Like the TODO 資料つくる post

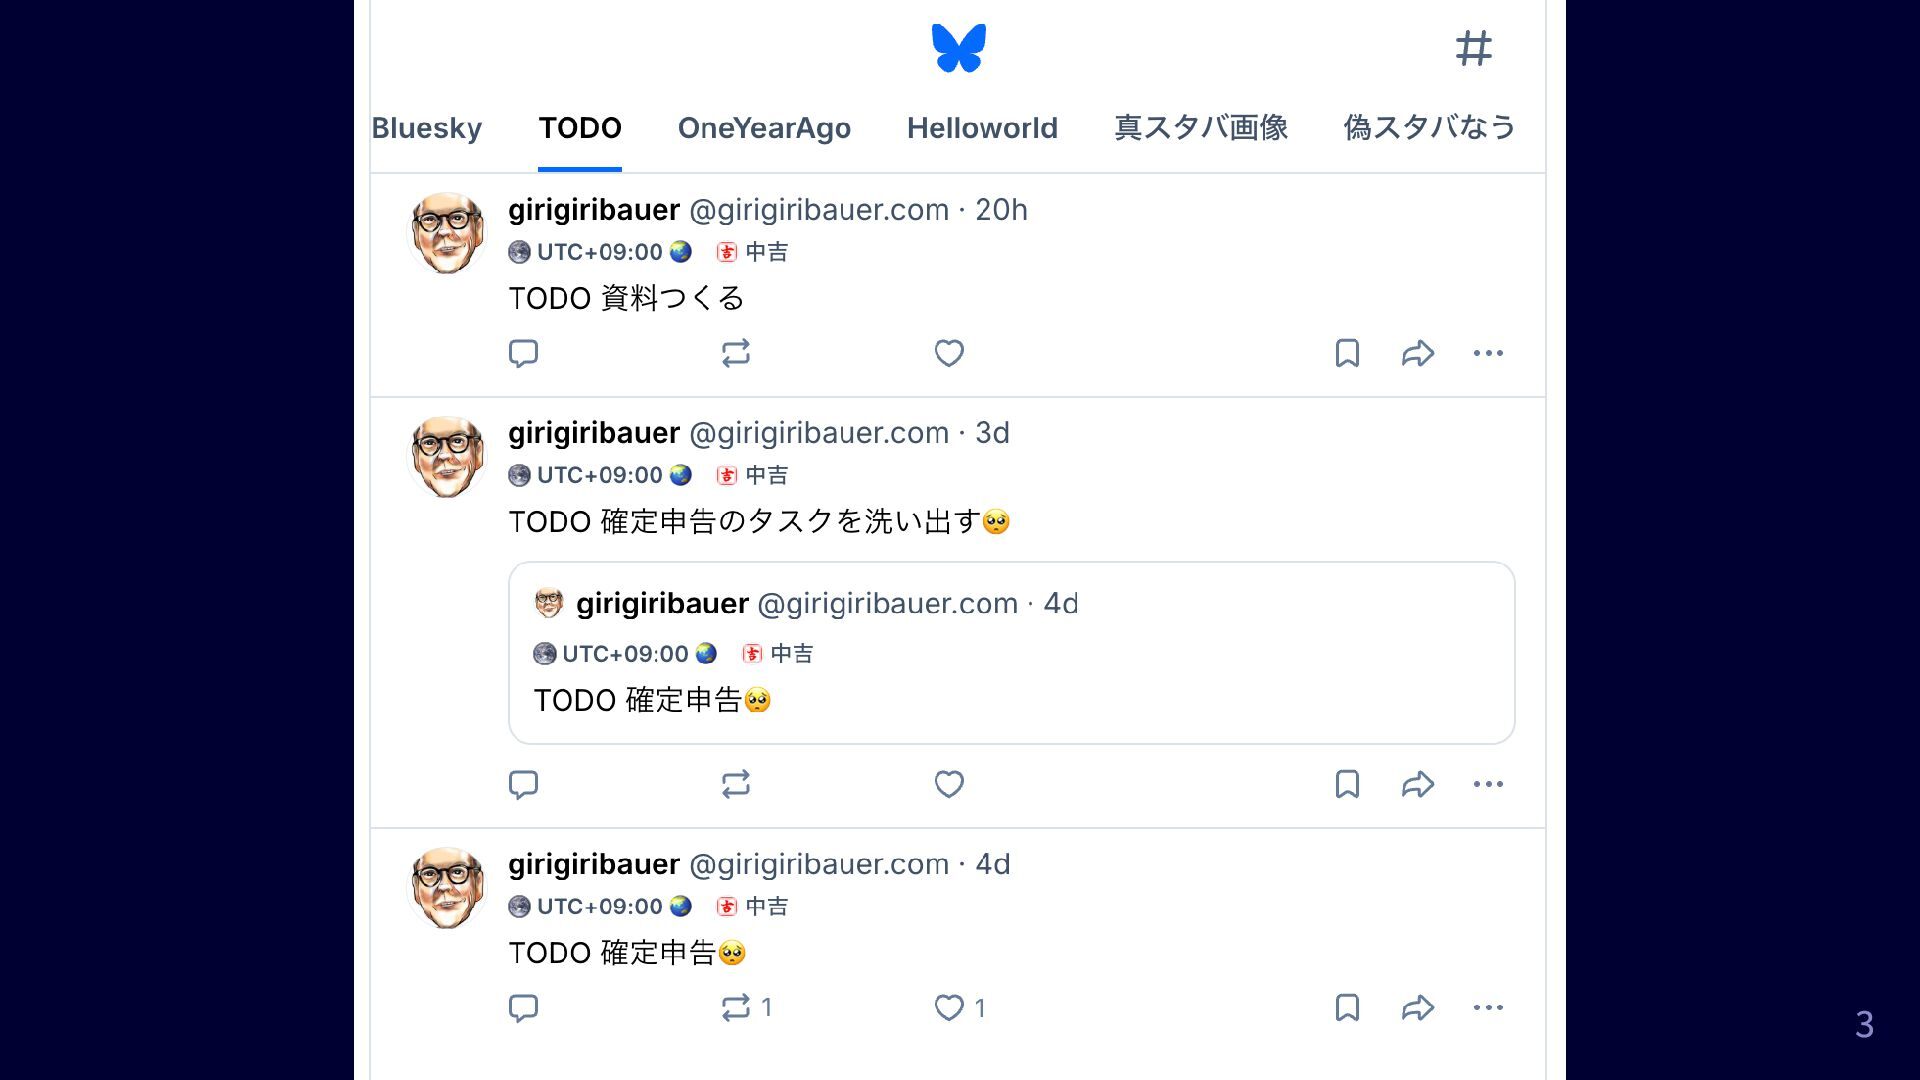point(949,353)
